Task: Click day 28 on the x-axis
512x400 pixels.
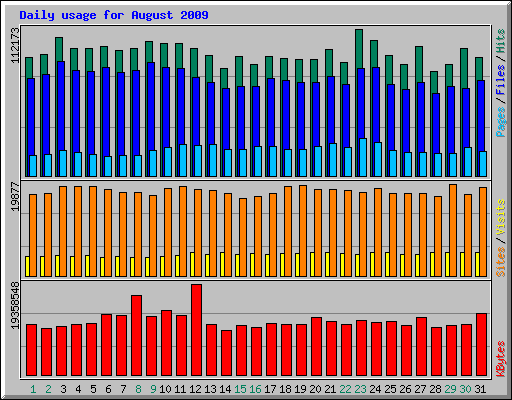Action: tap(435, 389)
